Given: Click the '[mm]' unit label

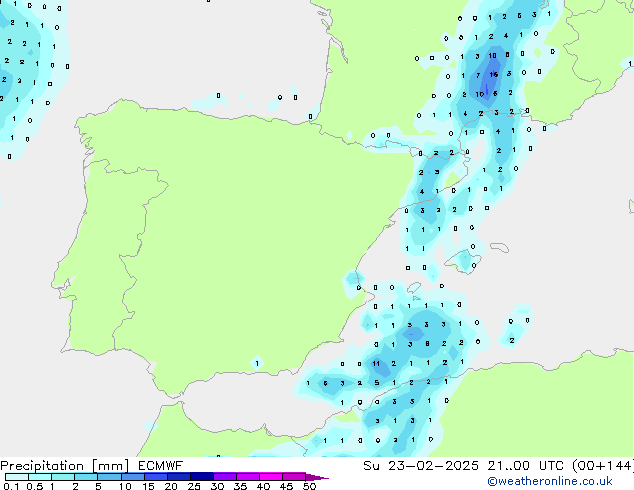Looking at the screenshot, I should click(x=111, y=466).
